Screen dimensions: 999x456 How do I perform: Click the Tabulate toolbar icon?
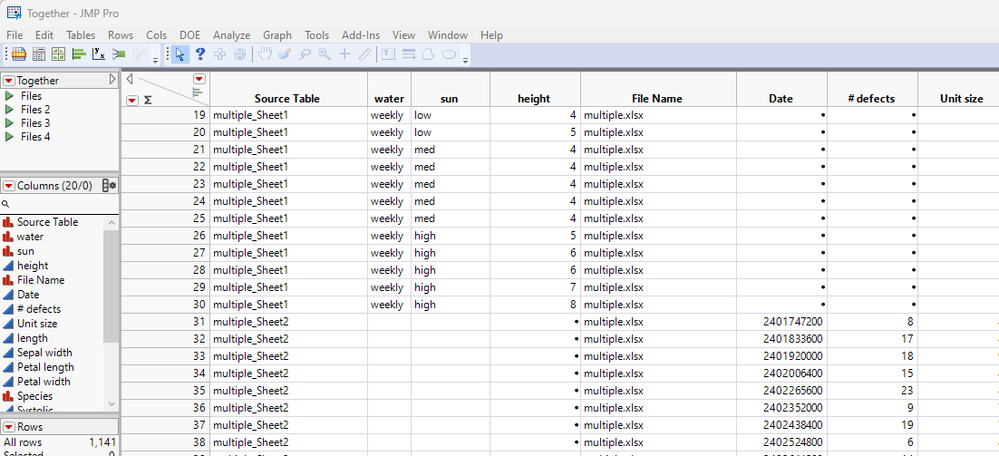[x=39, y=55]
